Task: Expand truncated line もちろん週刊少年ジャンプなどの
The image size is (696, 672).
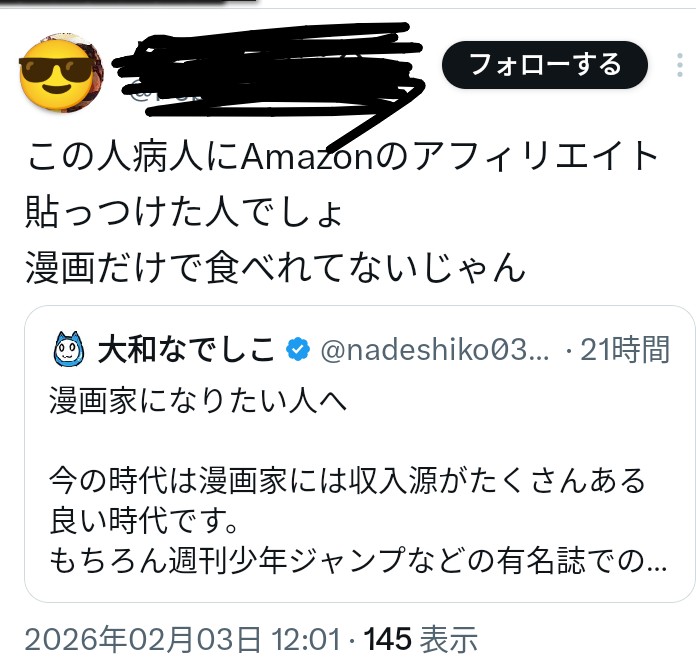Action: [358, 560]
